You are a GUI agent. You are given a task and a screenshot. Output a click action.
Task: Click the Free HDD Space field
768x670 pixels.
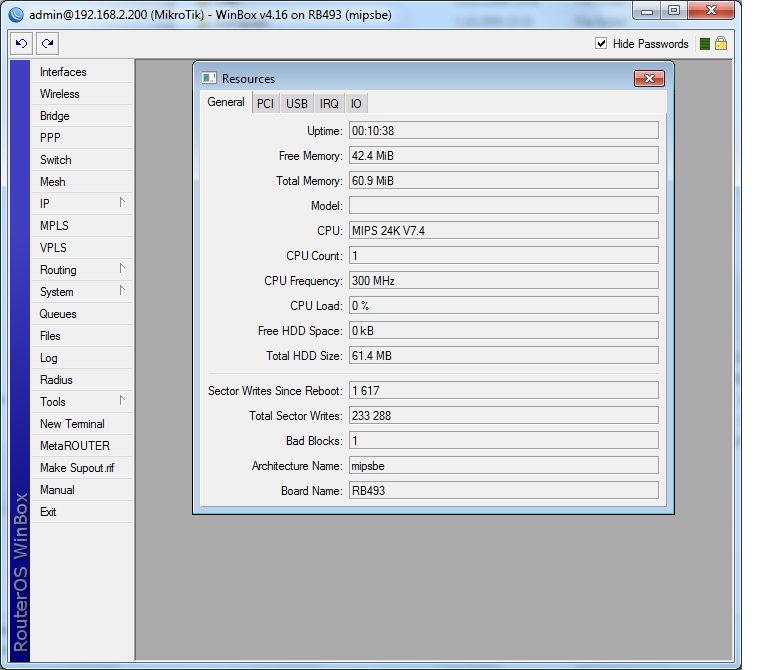tap(504, 331)
